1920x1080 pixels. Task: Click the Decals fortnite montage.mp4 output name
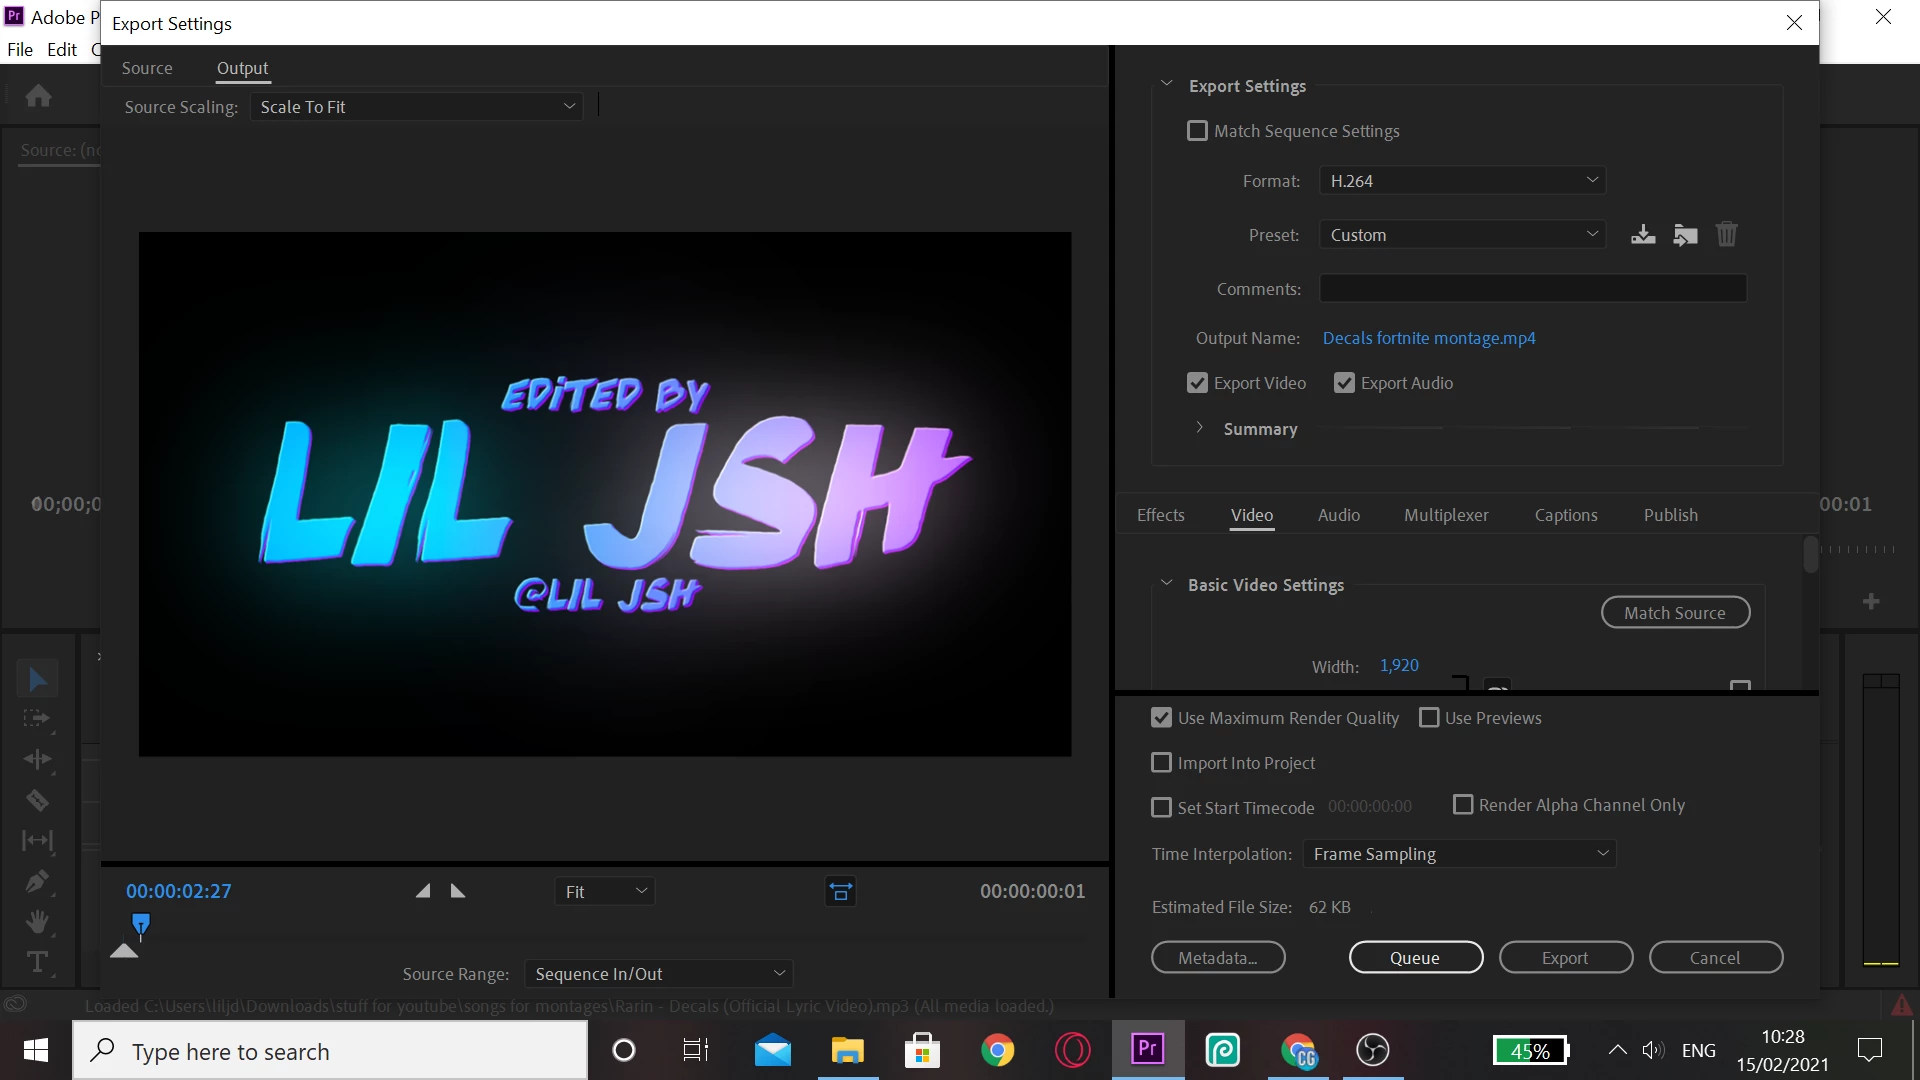[1428, 338]
